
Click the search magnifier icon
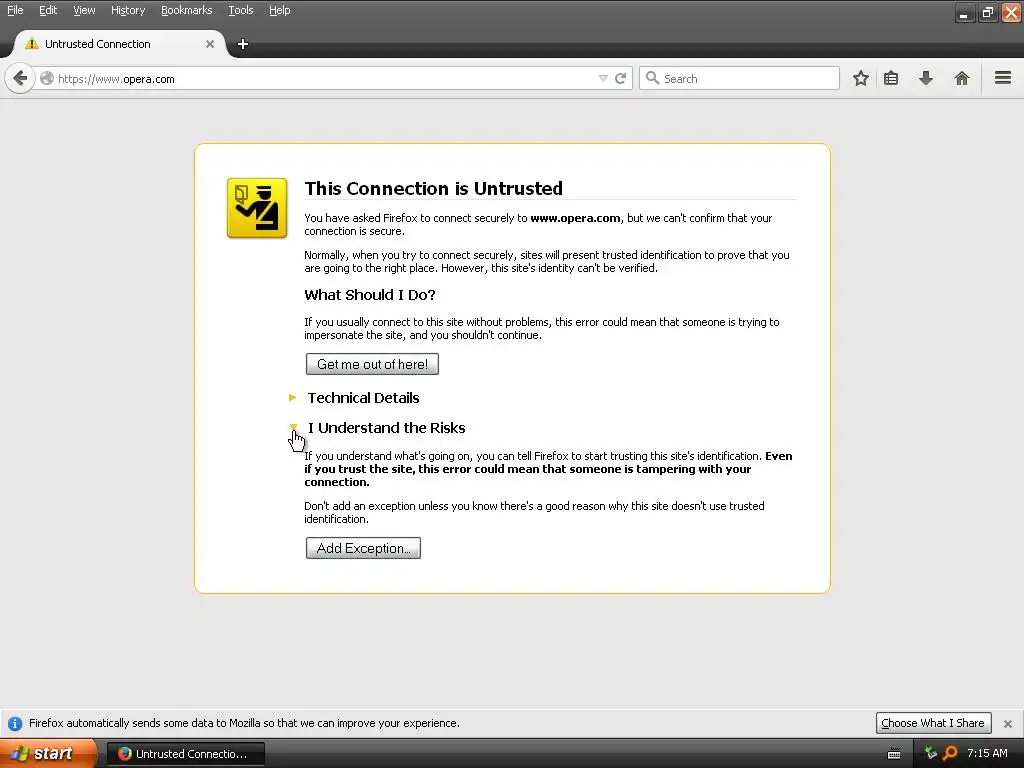tap(652, 78)
